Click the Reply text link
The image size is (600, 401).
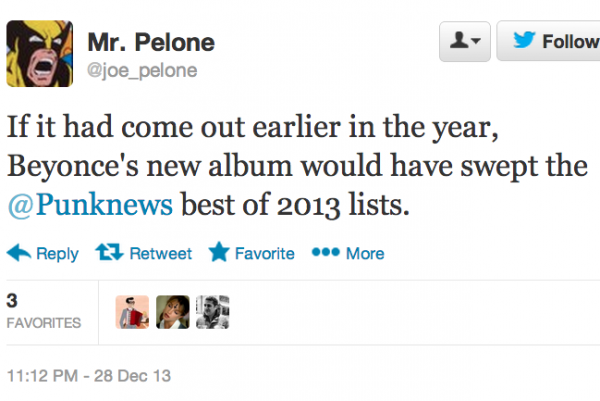coord(57,253)
